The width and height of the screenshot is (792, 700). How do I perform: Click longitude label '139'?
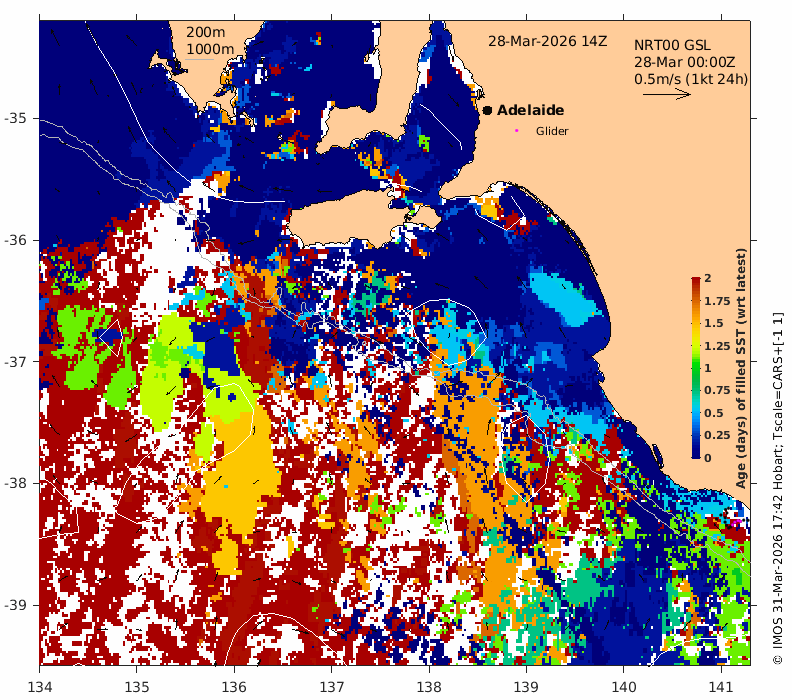(x=526, y=687)
